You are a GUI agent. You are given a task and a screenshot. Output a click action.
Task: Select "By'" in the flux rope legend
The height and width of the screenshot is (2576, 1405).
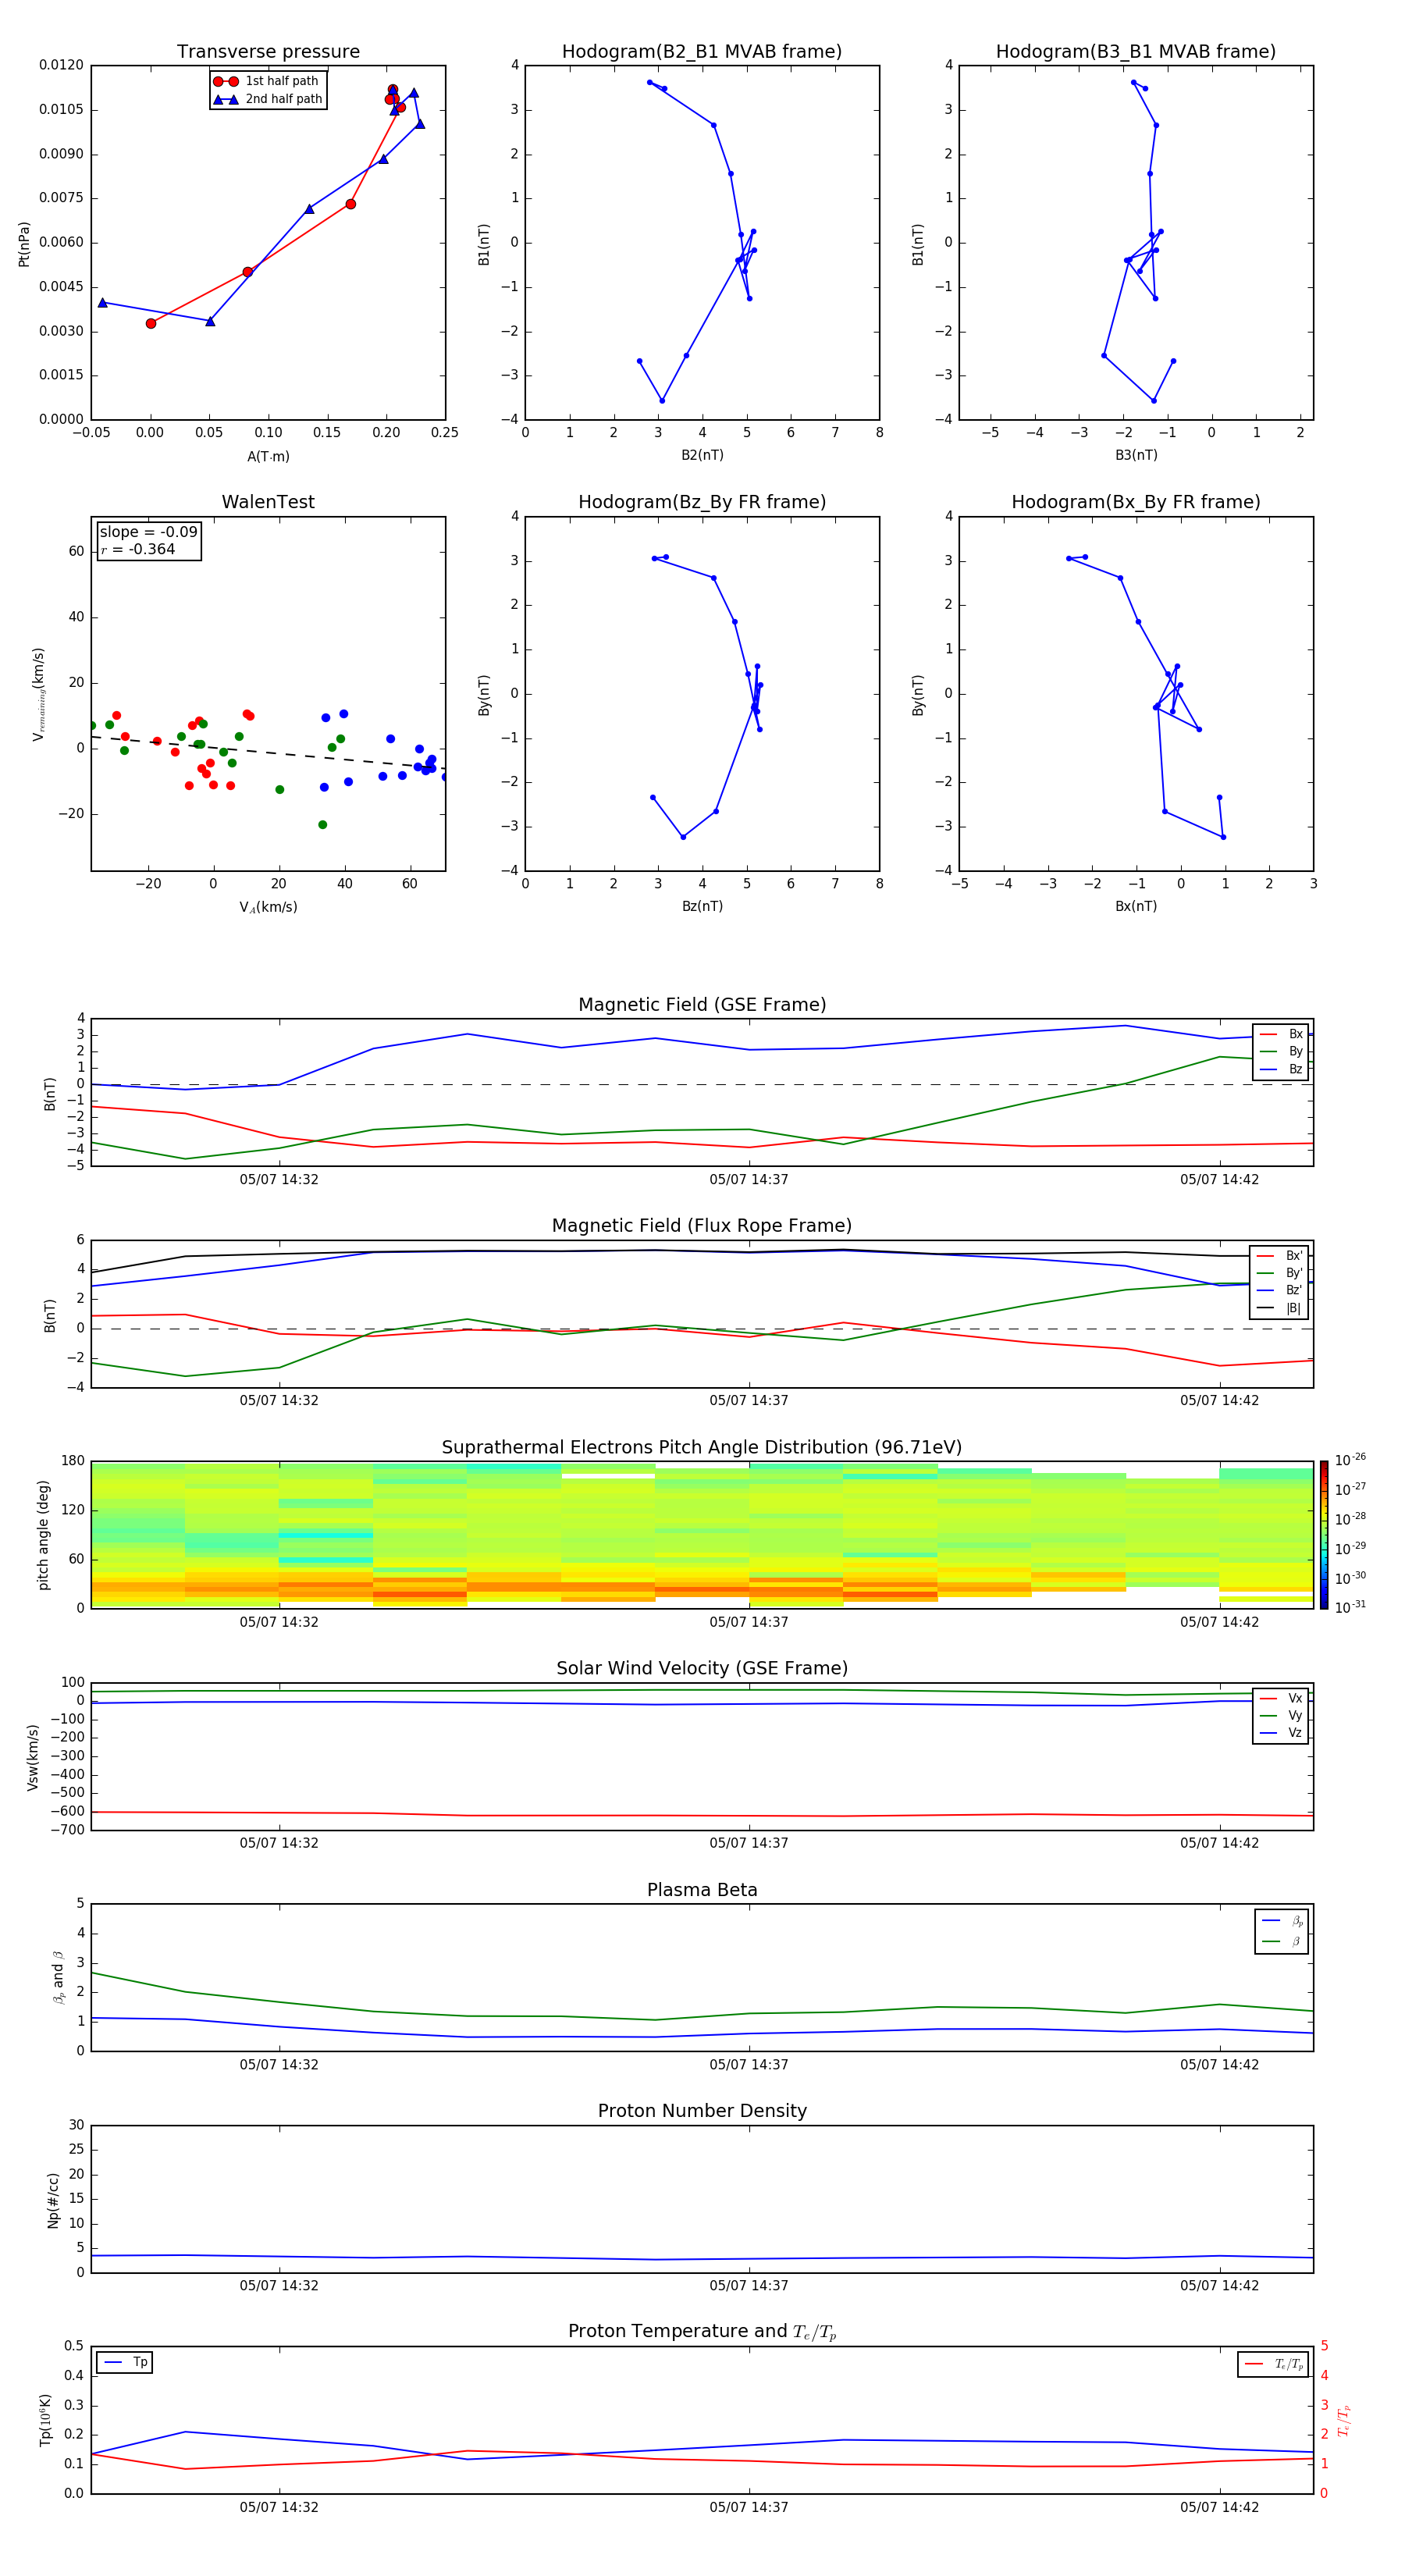pos(1280,1273)
